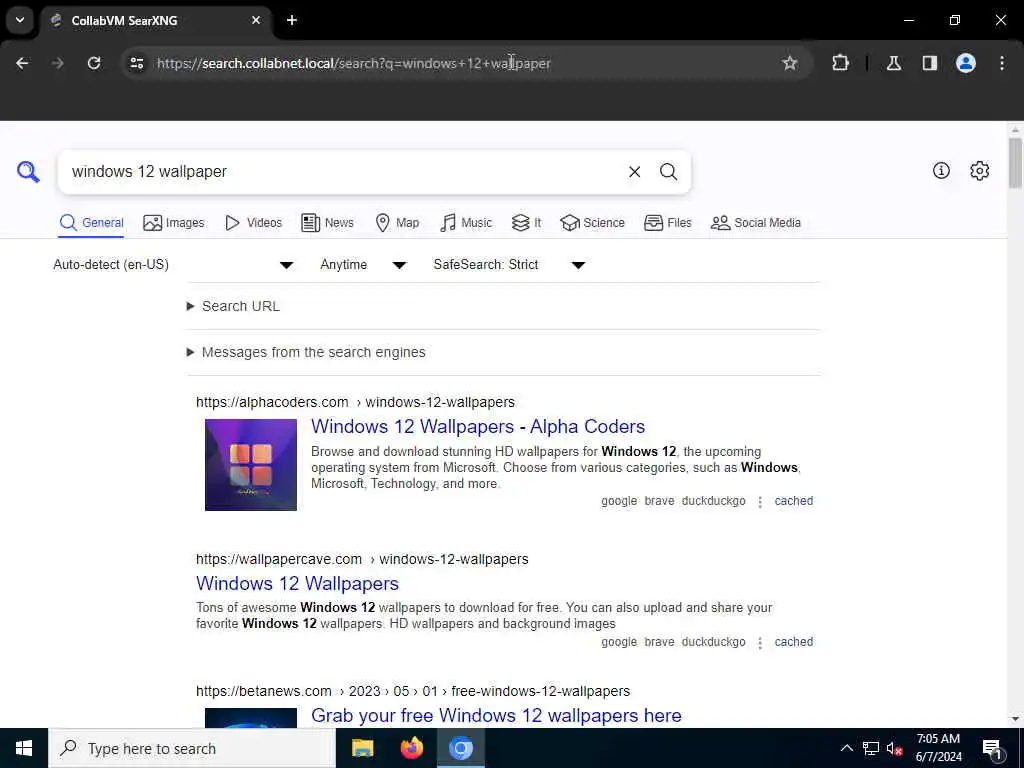
Task: Expand Messages from the search engines
Action: click(x=306, y=352)
